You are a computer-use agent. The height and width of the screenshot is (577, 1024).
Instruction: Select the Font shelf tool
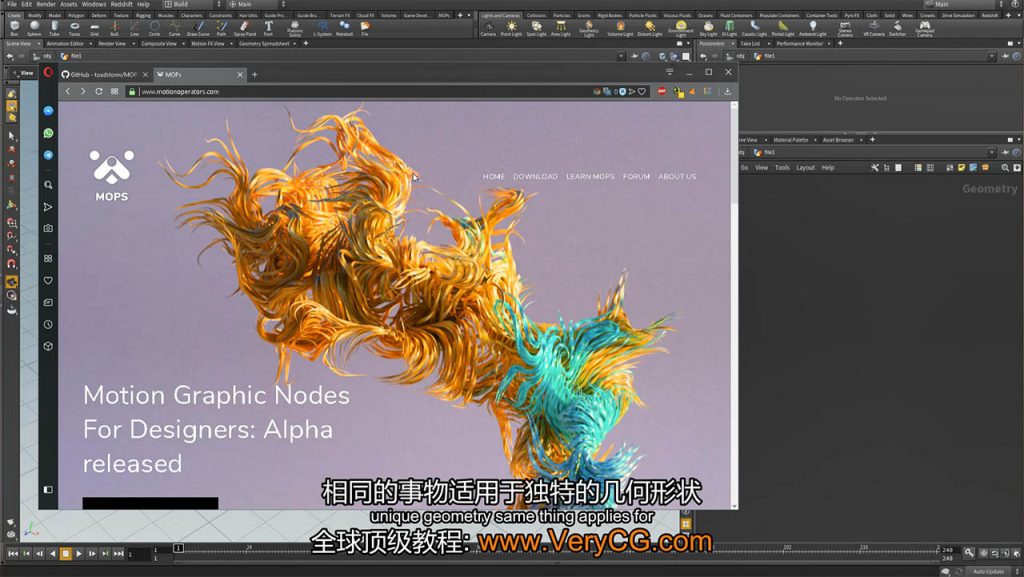(x=268, y=28)
